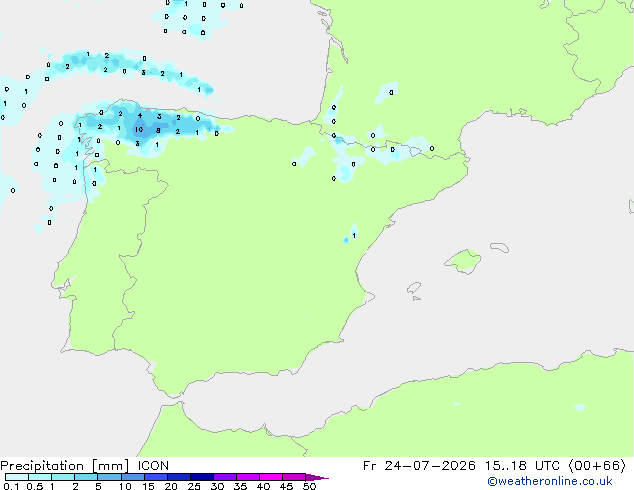Click legend tick label '35'
Image resolution: width=634 pixels, height=490 pixels.
pyautogui.click(x=240, y=486)
